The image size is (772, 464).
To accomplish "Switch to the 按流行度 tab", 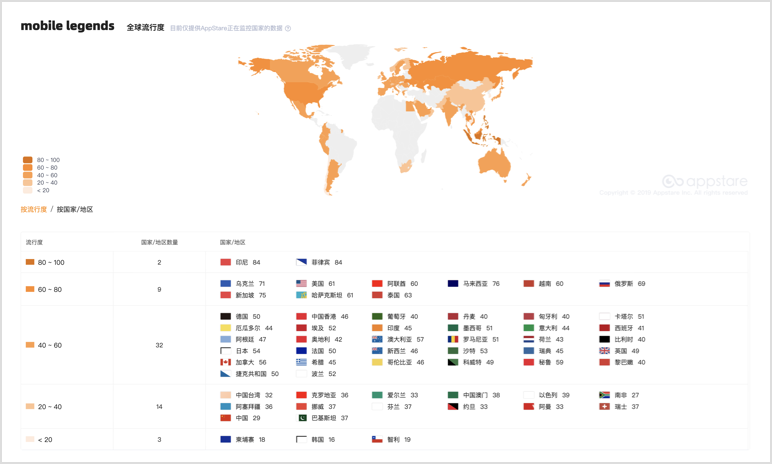I will (33, 209).
